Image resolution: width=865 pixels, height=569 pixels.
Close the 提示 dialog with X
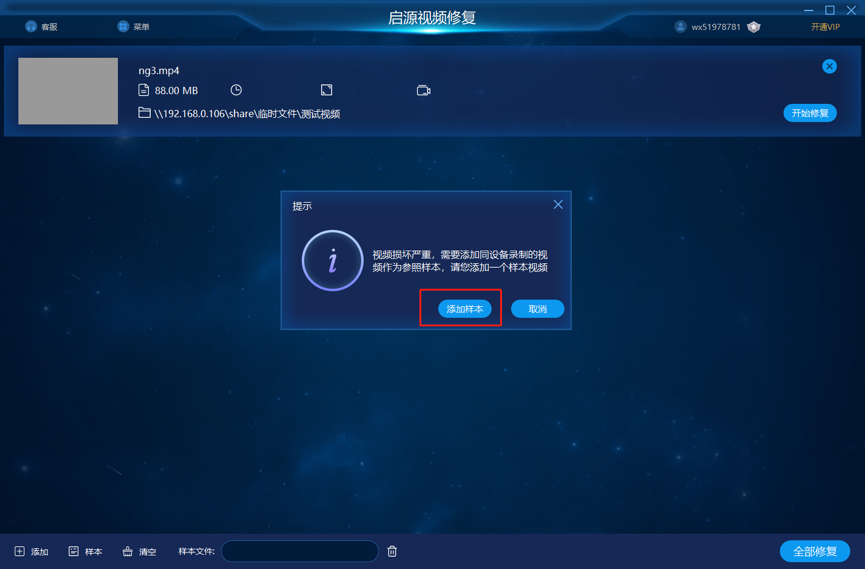click(x=558, y=205)
